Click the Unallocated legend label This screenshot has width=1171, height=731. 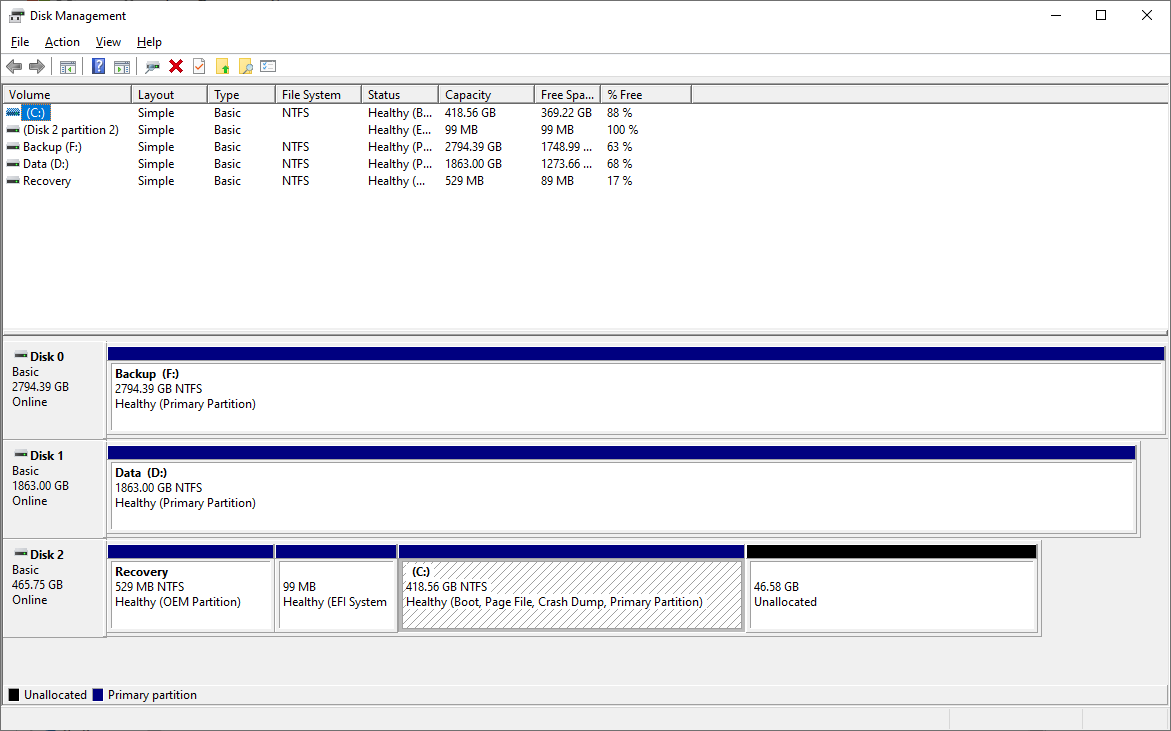55,695
